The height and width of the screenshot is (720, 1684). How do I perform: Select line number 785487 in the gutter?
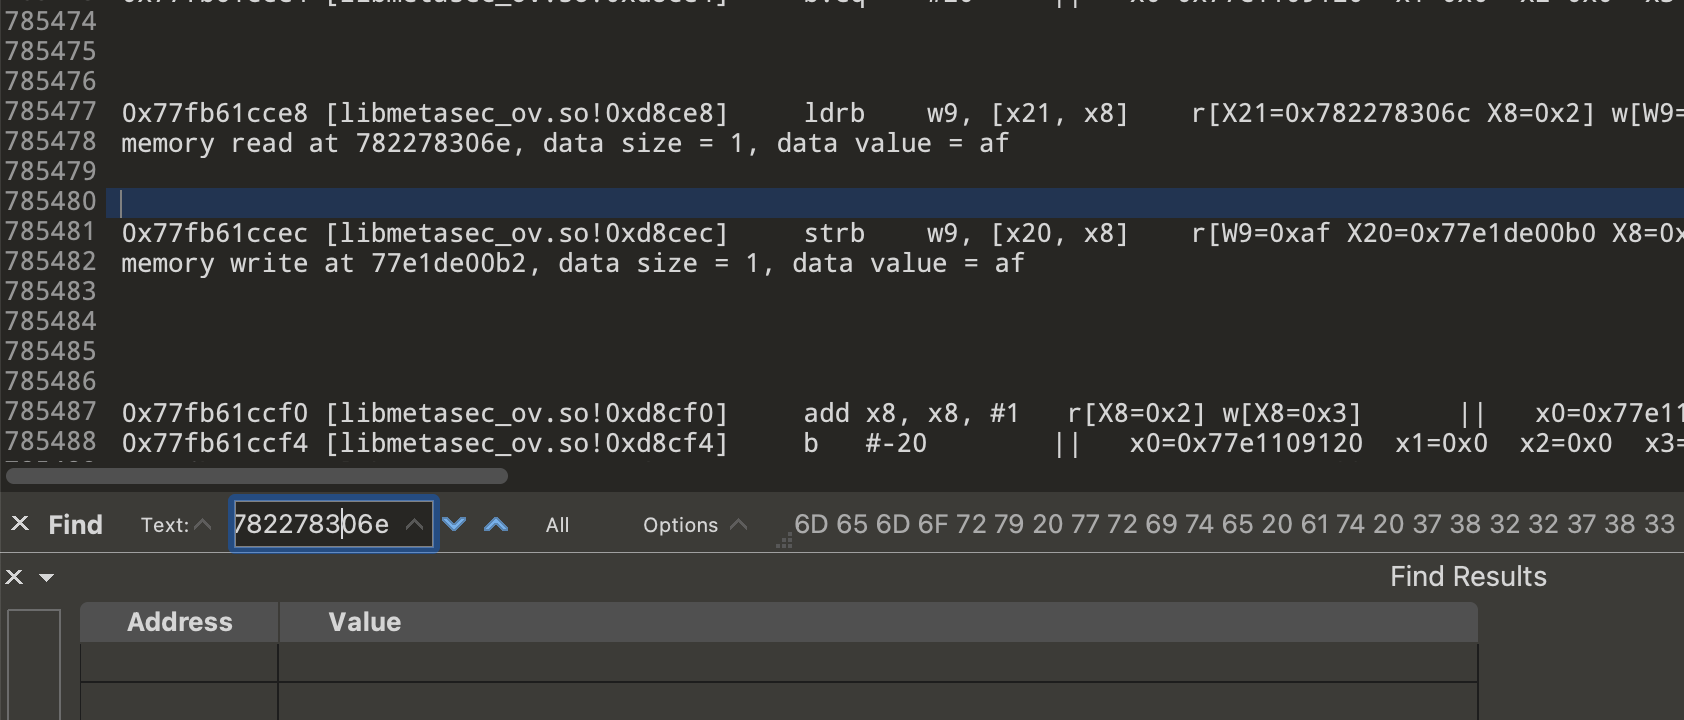51,412
